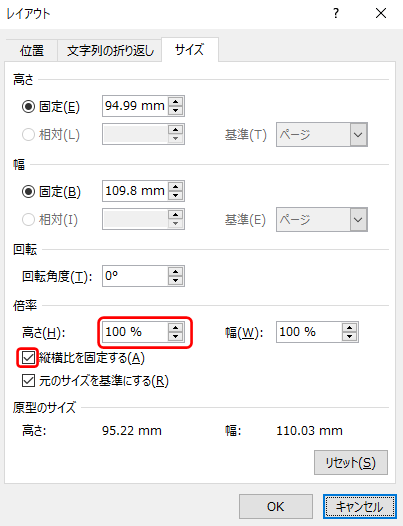
Task: Open the width 基準(E) page dropdown
Action: click(322, 219)
